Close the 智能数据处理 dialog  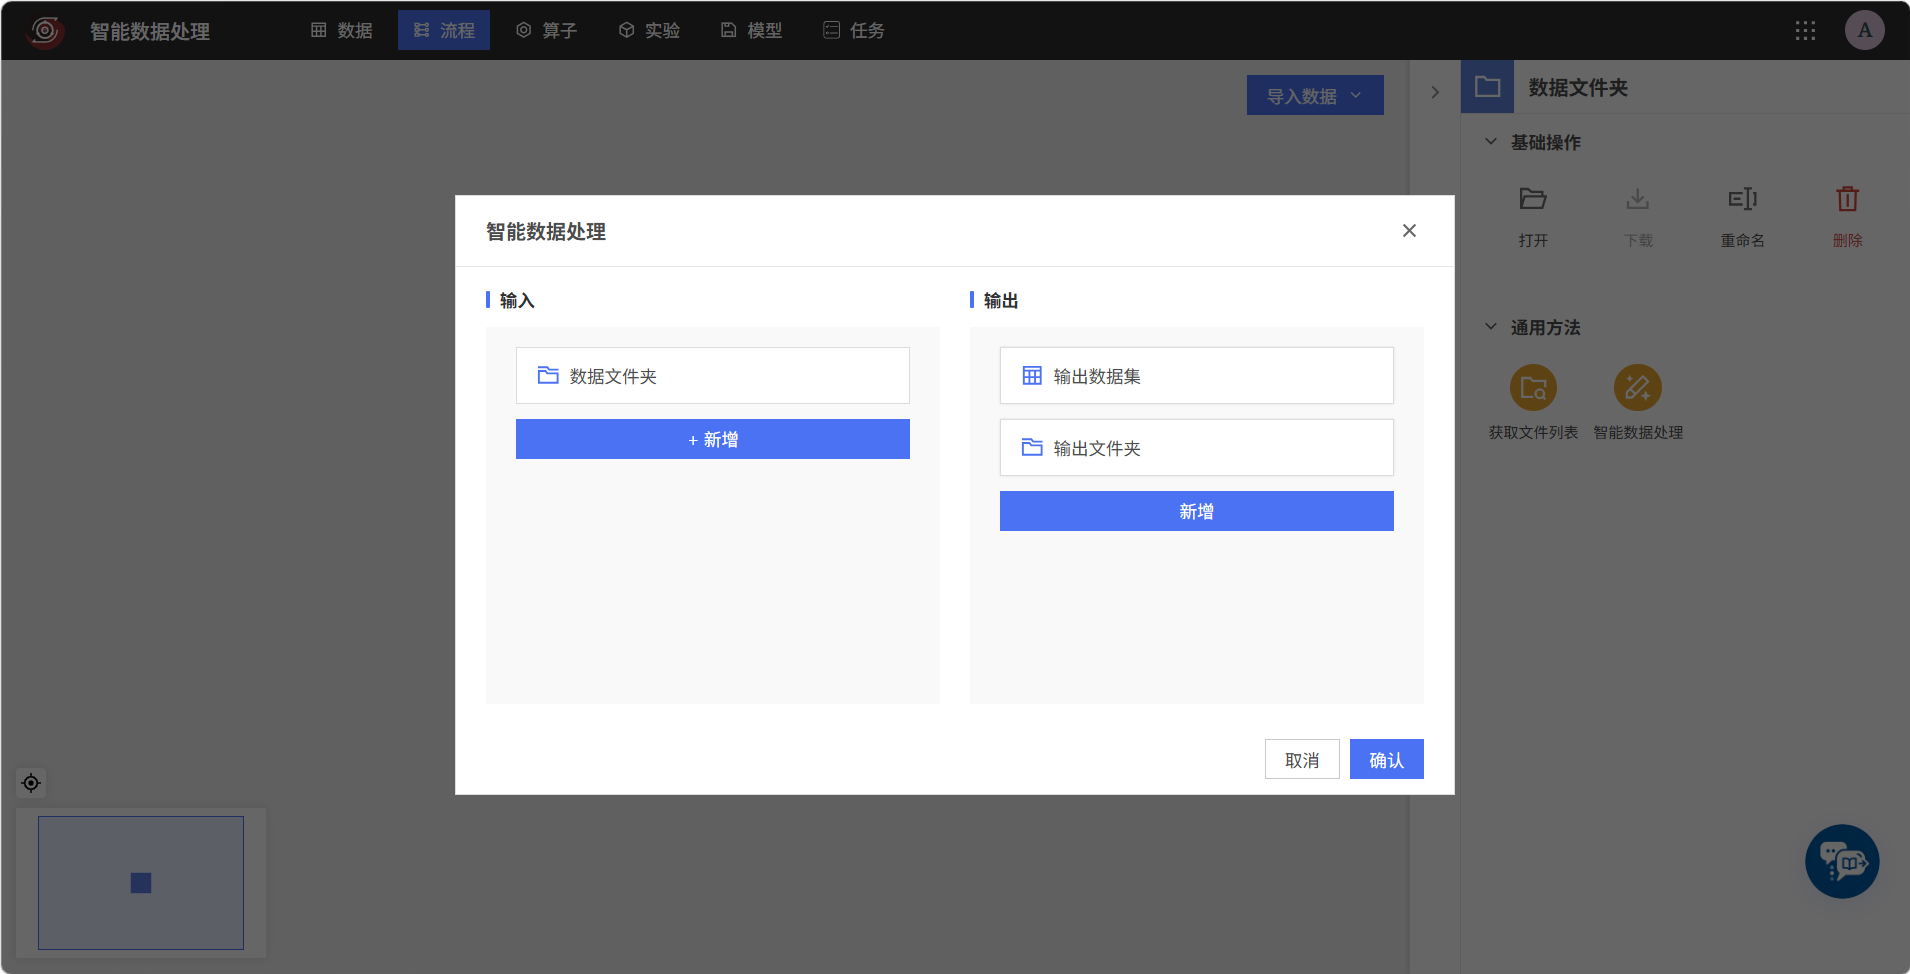click(x=1409, y=231)
